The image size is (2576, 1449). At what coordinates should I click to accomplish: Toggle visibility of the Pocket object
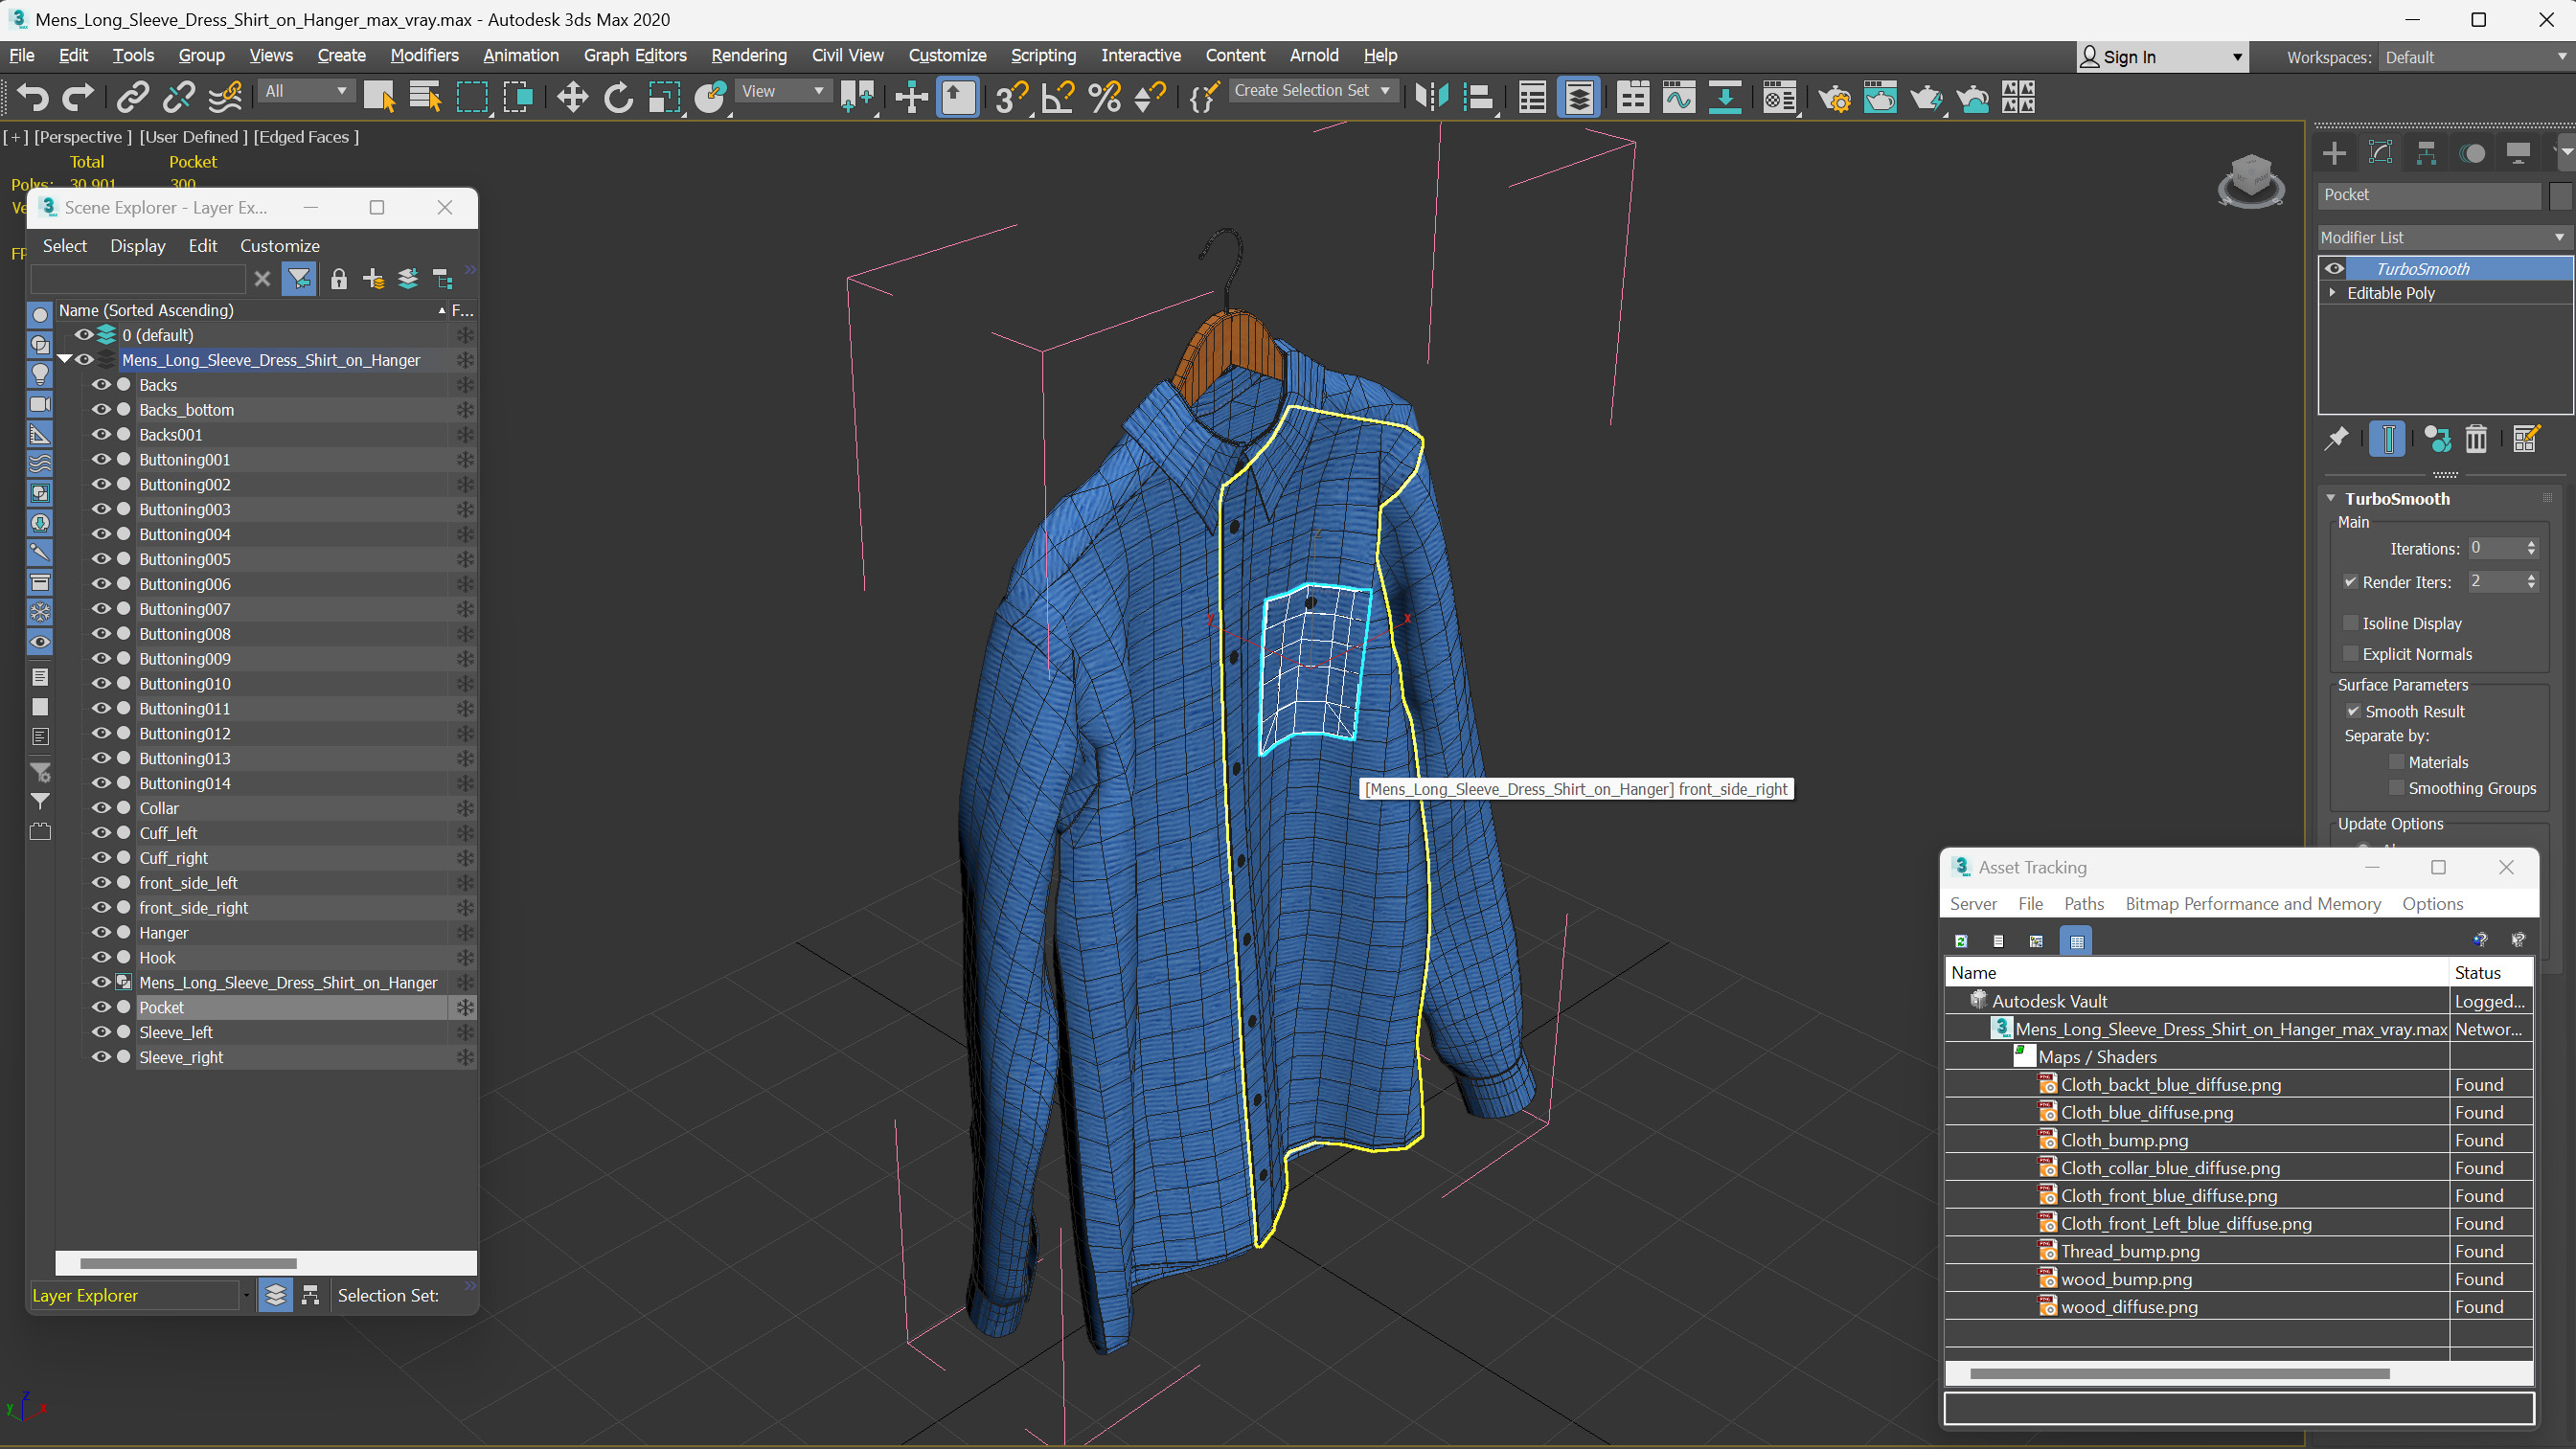101,1006
